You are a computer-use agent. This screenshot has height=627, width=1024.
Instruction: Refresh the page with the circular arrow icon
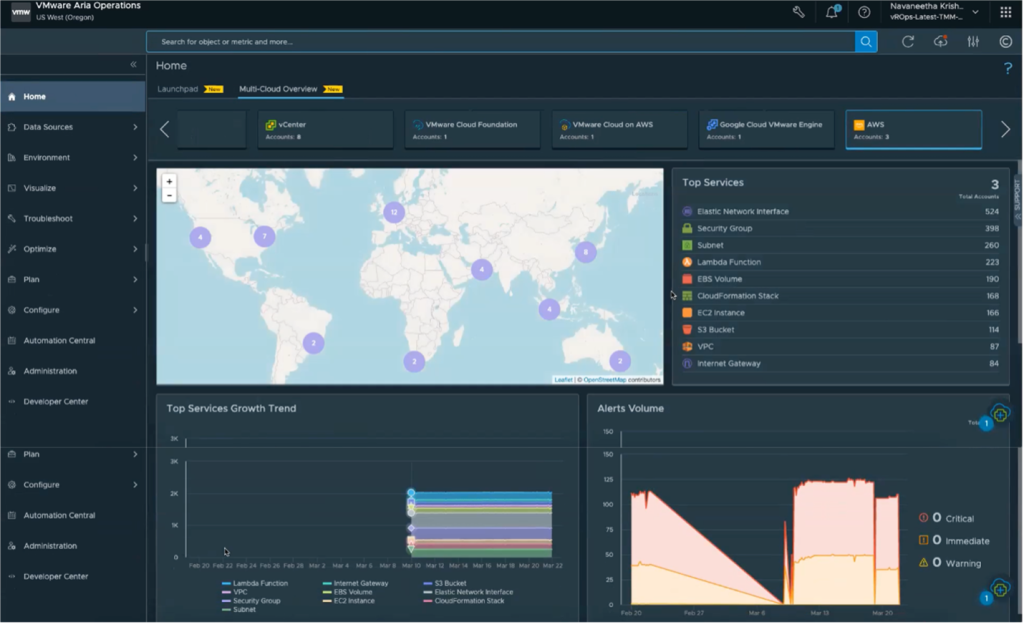pos(908,42)
